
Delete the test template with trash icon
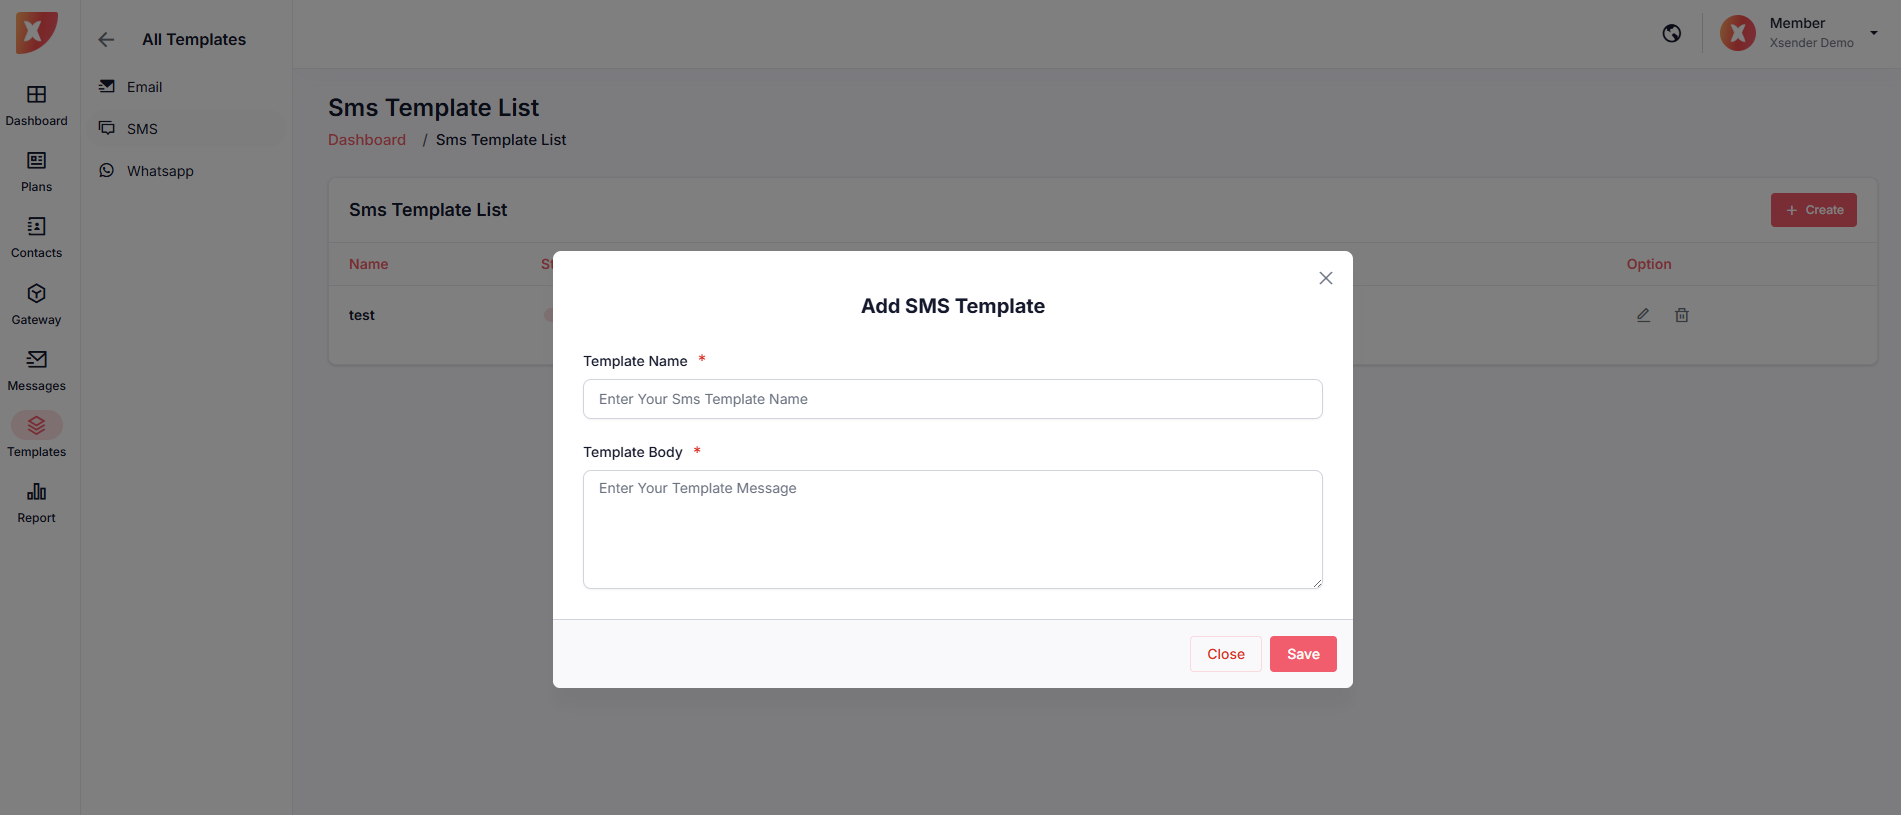1682,315
